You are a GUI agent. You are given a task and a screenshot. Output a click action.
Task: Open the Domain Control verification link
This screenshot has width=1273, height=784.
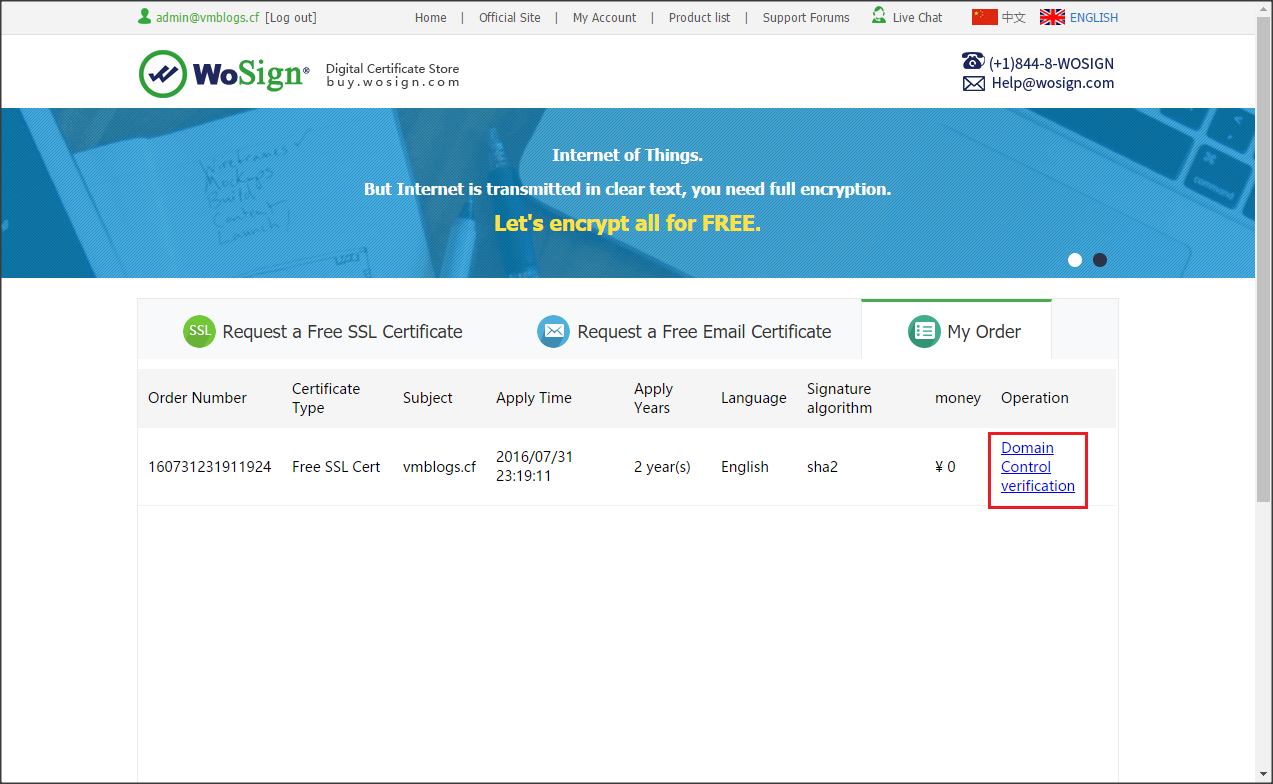click(1037, 467)
